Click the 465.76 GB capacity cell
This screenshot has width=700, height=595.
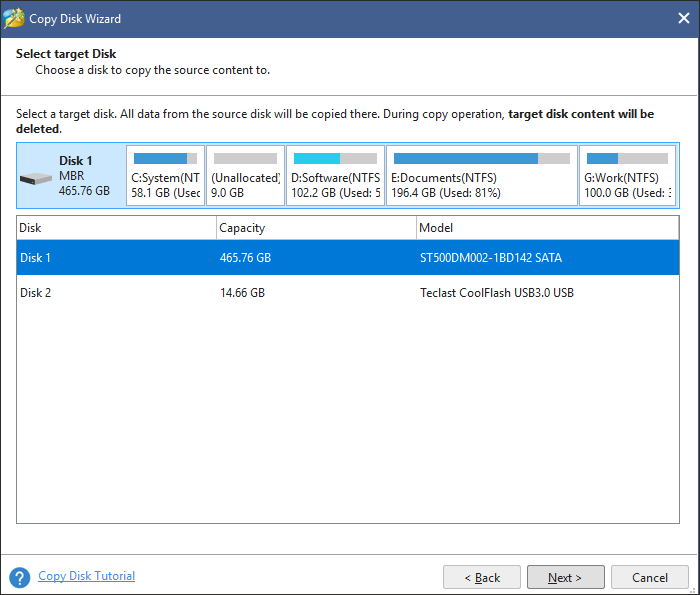pos(246,258)
